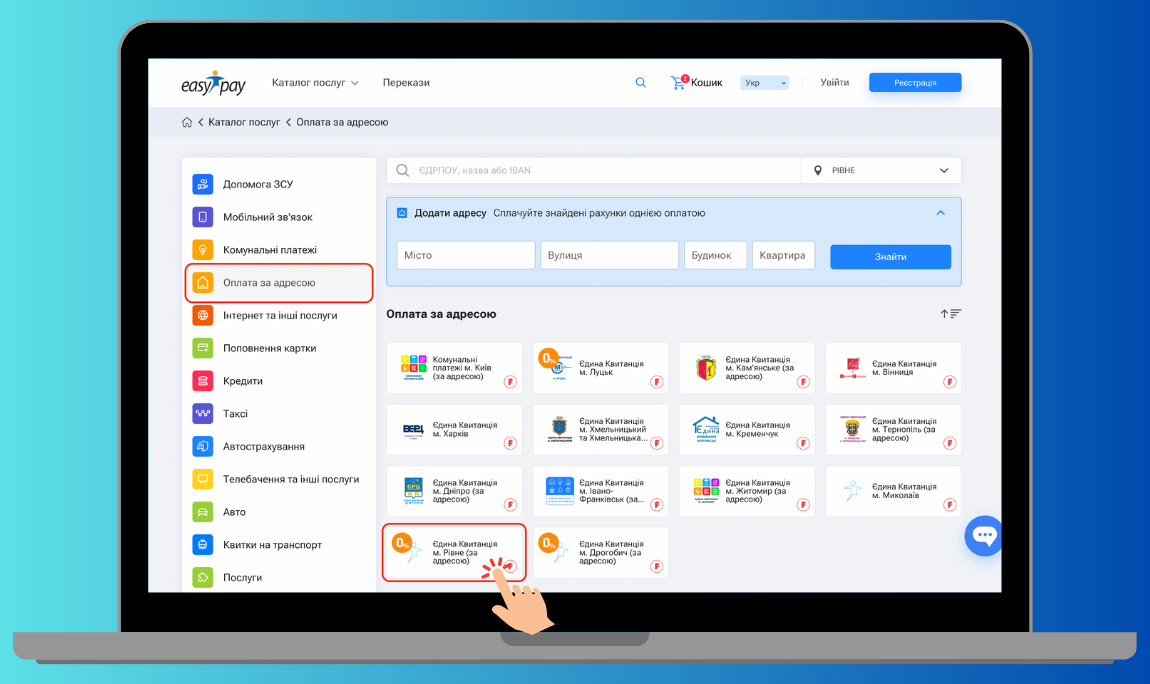Click favorite badge on Луцьк card
This screenshot has height=684, width=1150.
[x=657, y=382]
